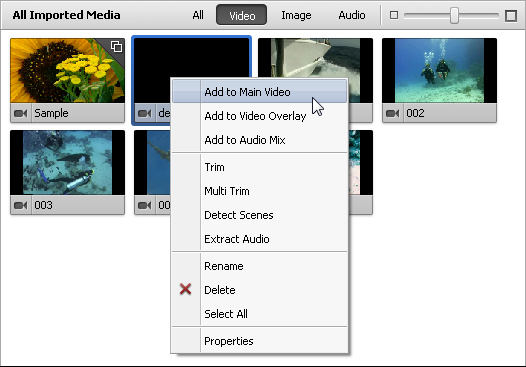Choose Extract Audio
The image size is (526, 367).
click(259, 239)
